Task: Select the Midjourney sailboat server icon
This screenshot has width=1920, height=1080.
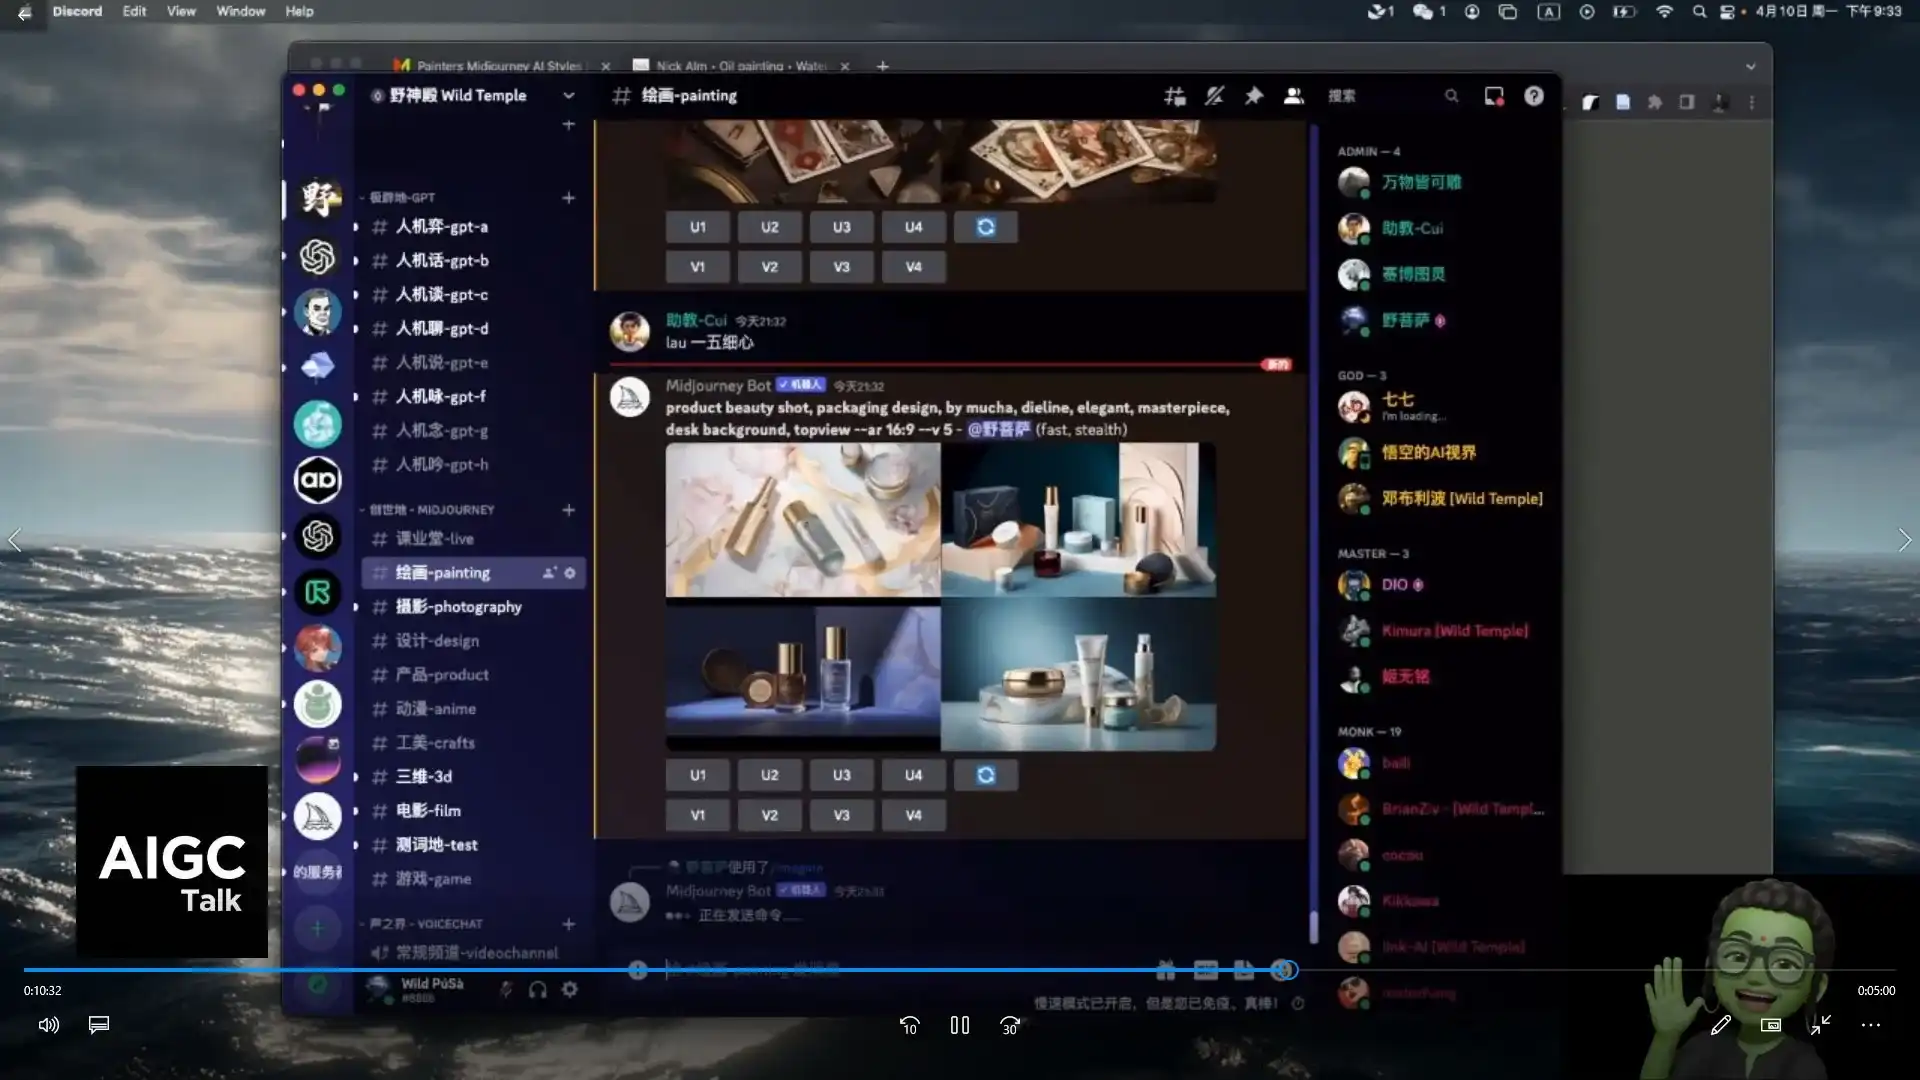Action: pyautogui.click(x=318, y=816)
